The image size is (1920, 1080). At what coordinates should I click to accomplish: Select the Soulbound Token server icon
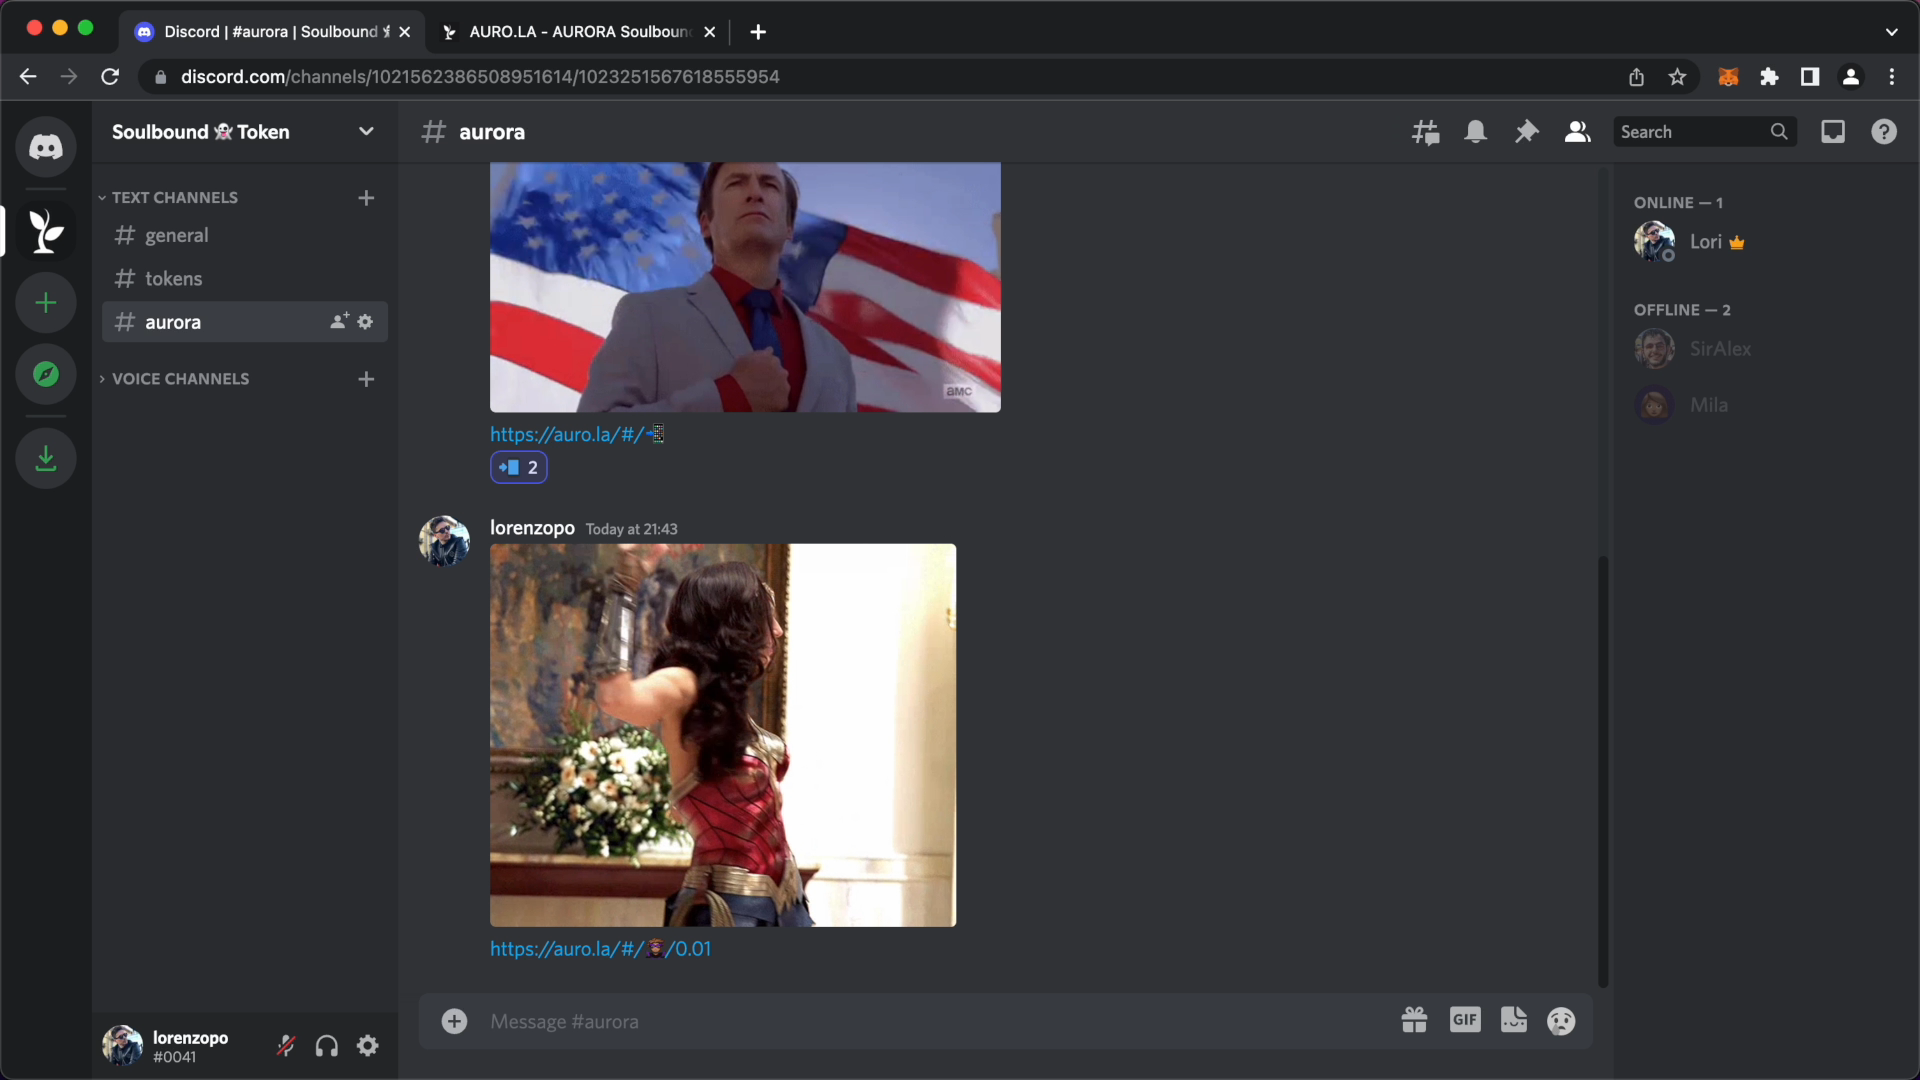pyautogui.click(x=46, y=231)
